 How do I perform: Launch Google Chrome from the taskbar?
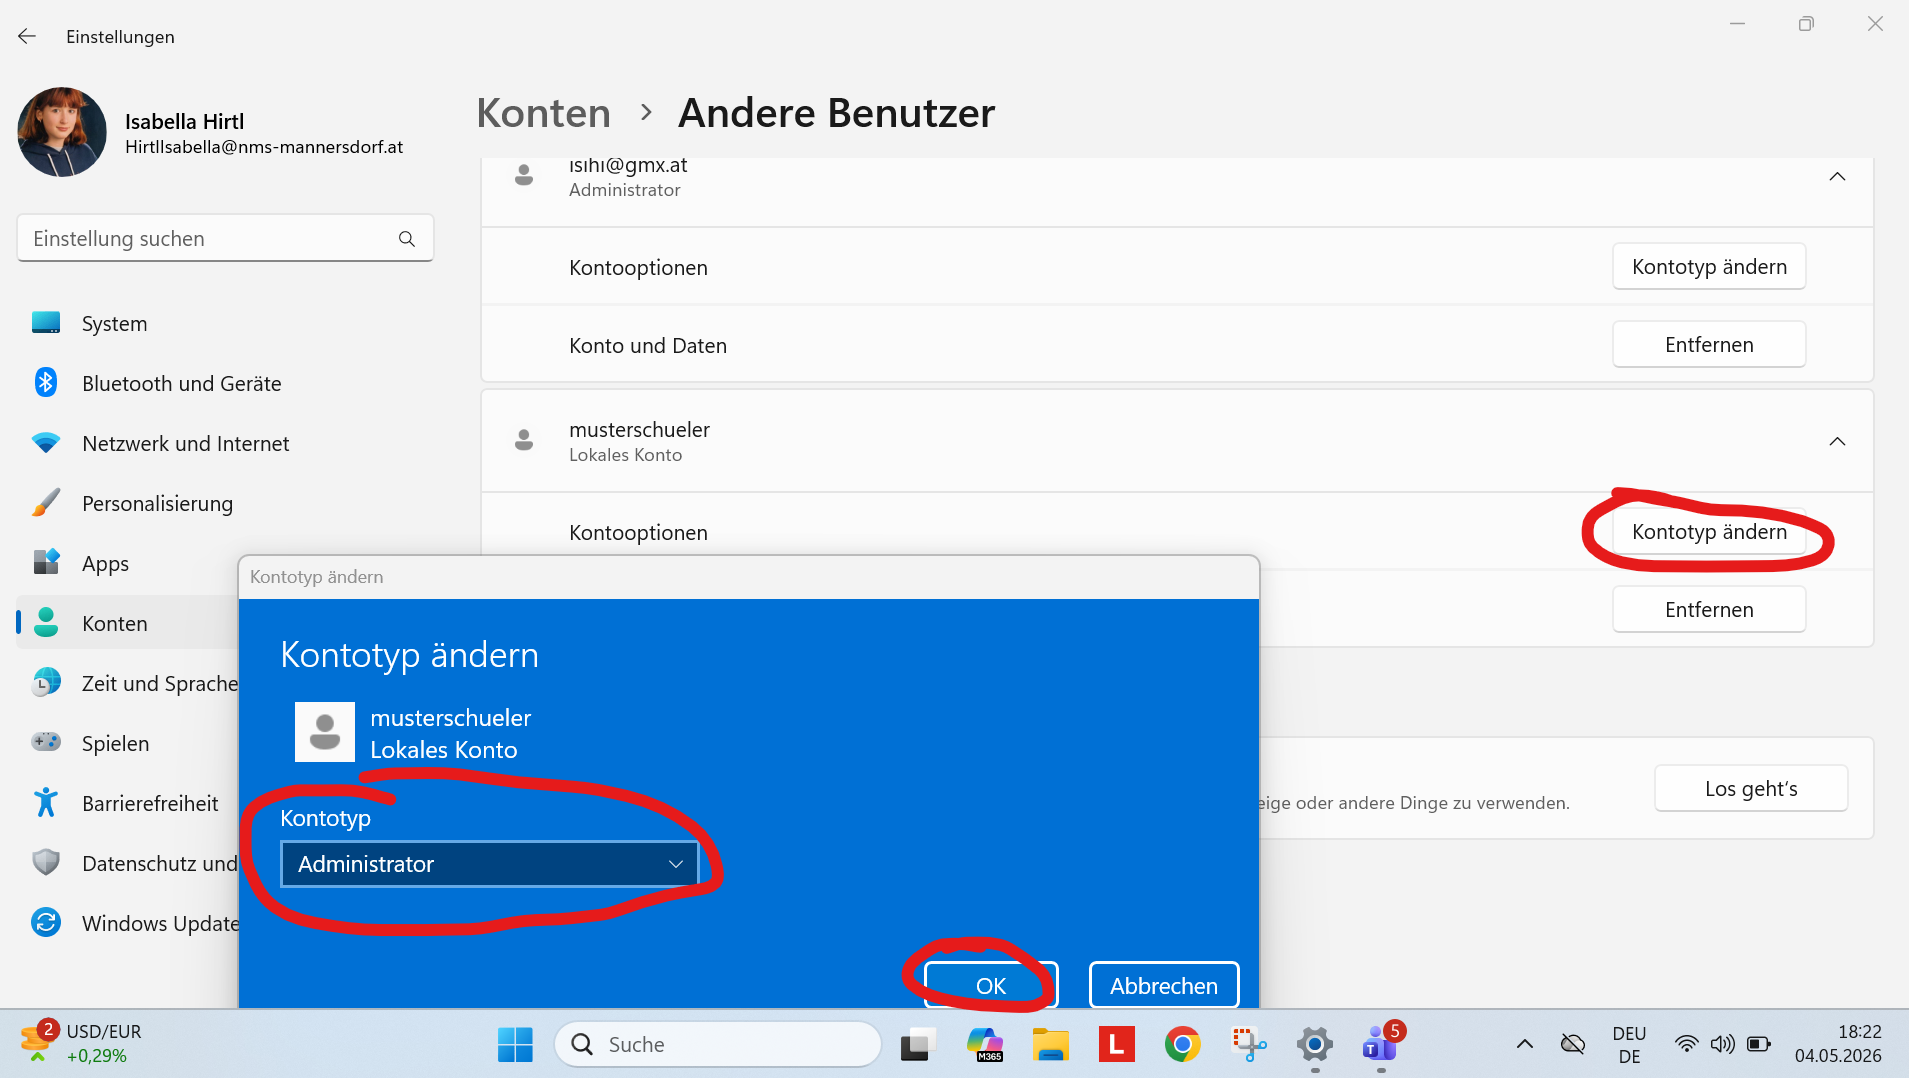(x=1183, y=1044)
